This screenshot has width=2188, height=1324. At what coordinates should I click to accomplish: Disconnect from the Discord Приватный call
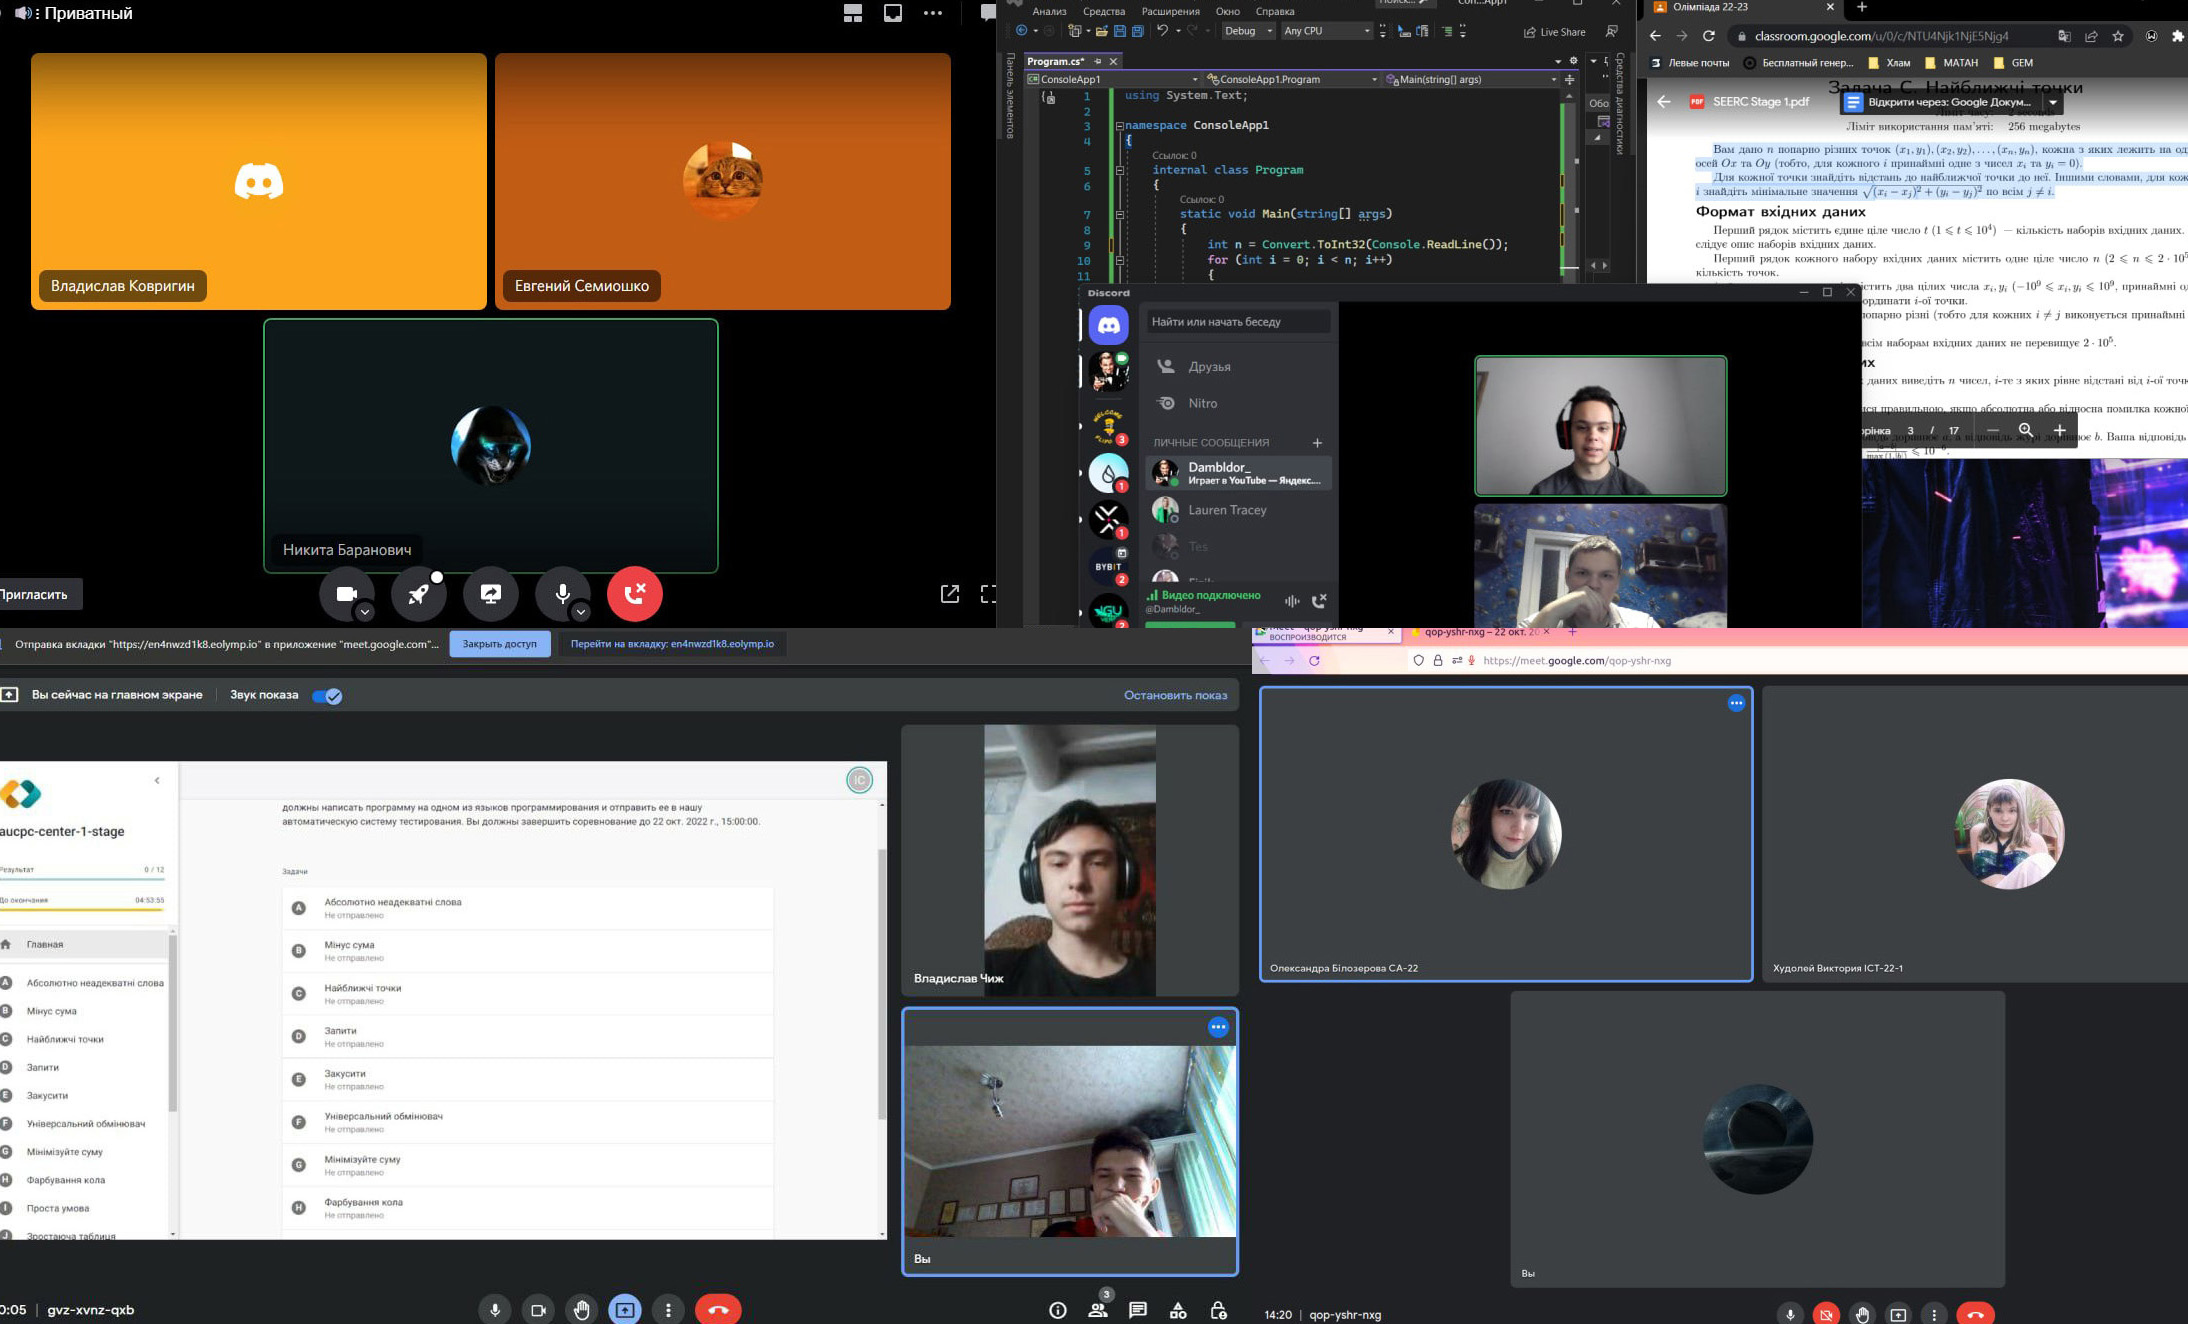[635, 593]
